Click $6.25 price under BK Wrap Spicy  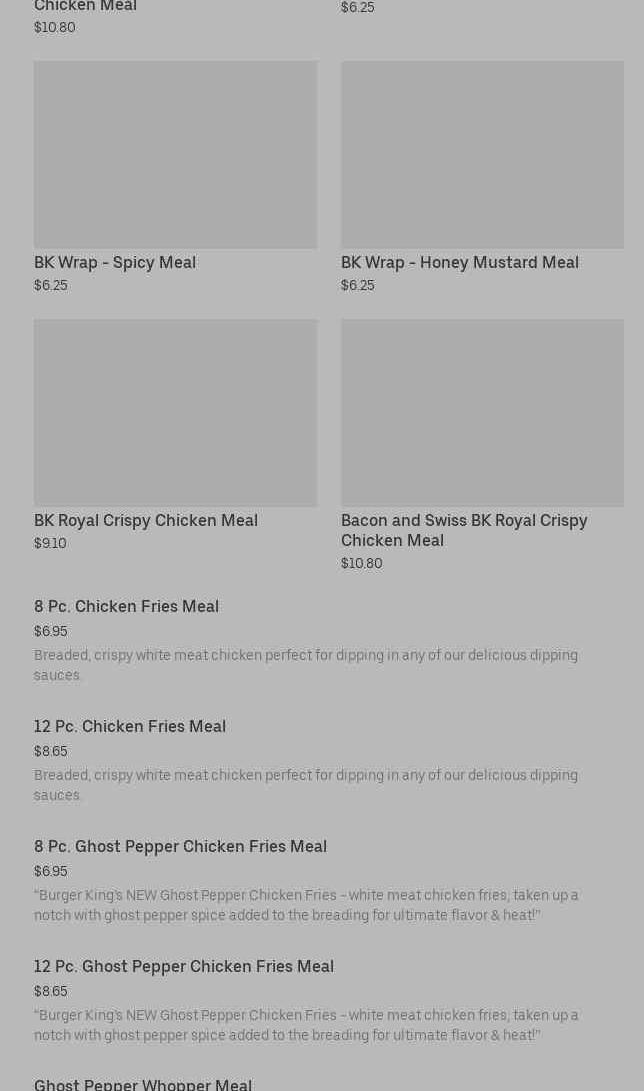50,285
